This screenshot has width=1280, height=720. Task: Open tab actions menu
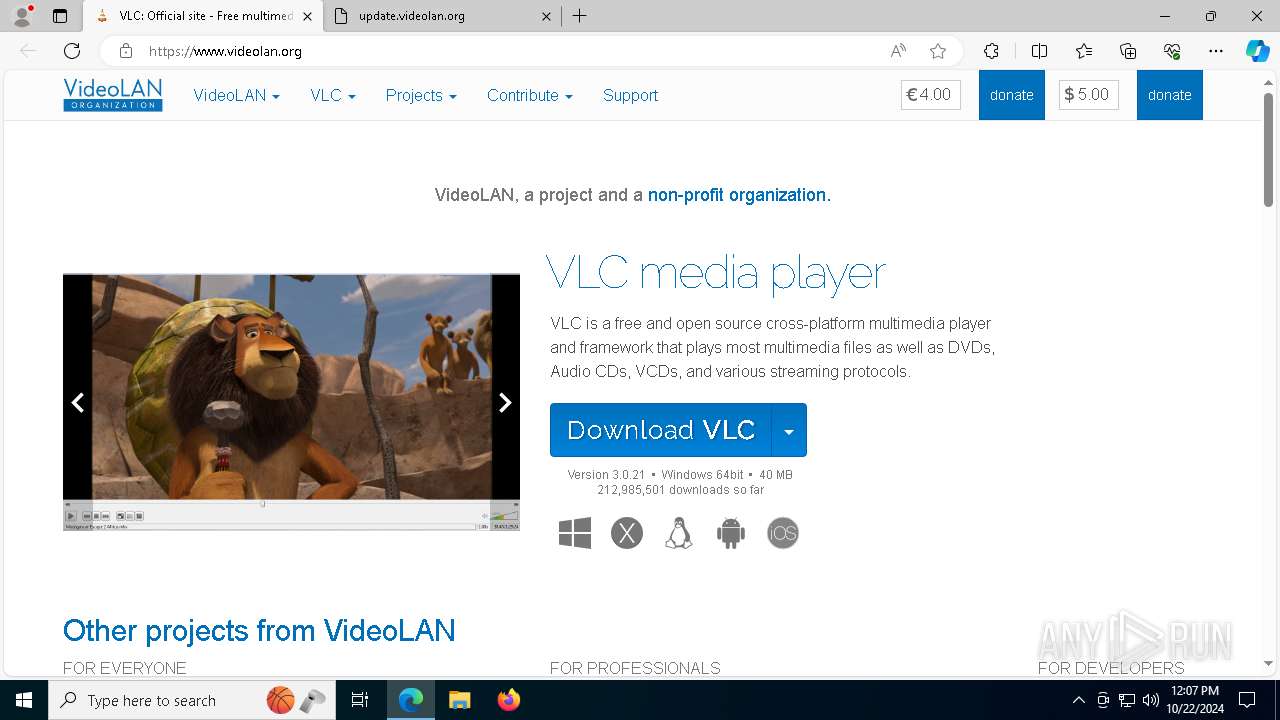click(x=60, y=16)
